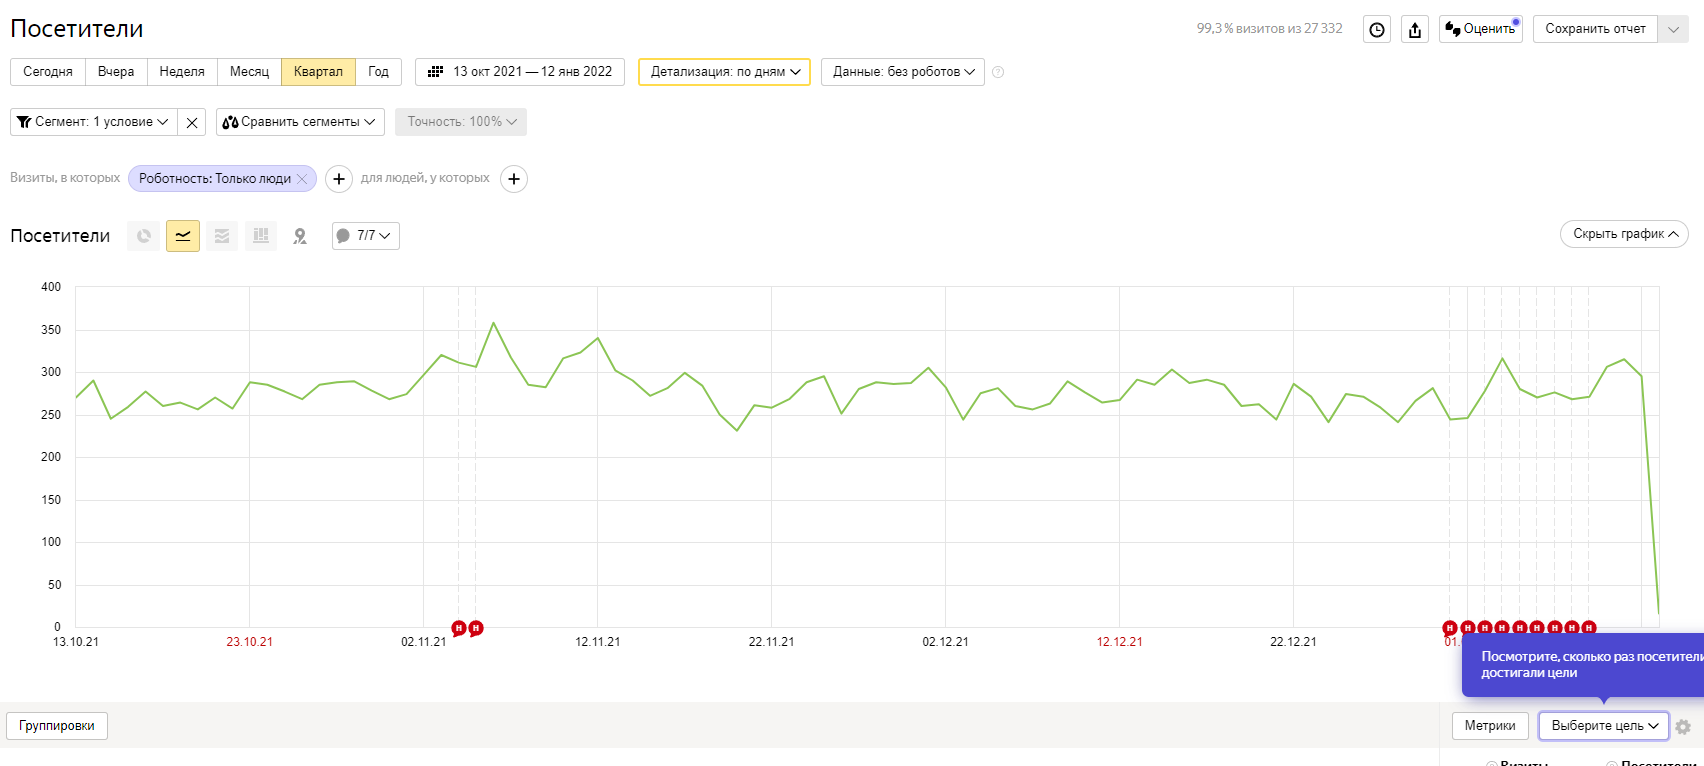The height and width of the screenshot is (766, 1704).
Task: Click 'Сохранить отчет' button
Action: click(1595, 29)
